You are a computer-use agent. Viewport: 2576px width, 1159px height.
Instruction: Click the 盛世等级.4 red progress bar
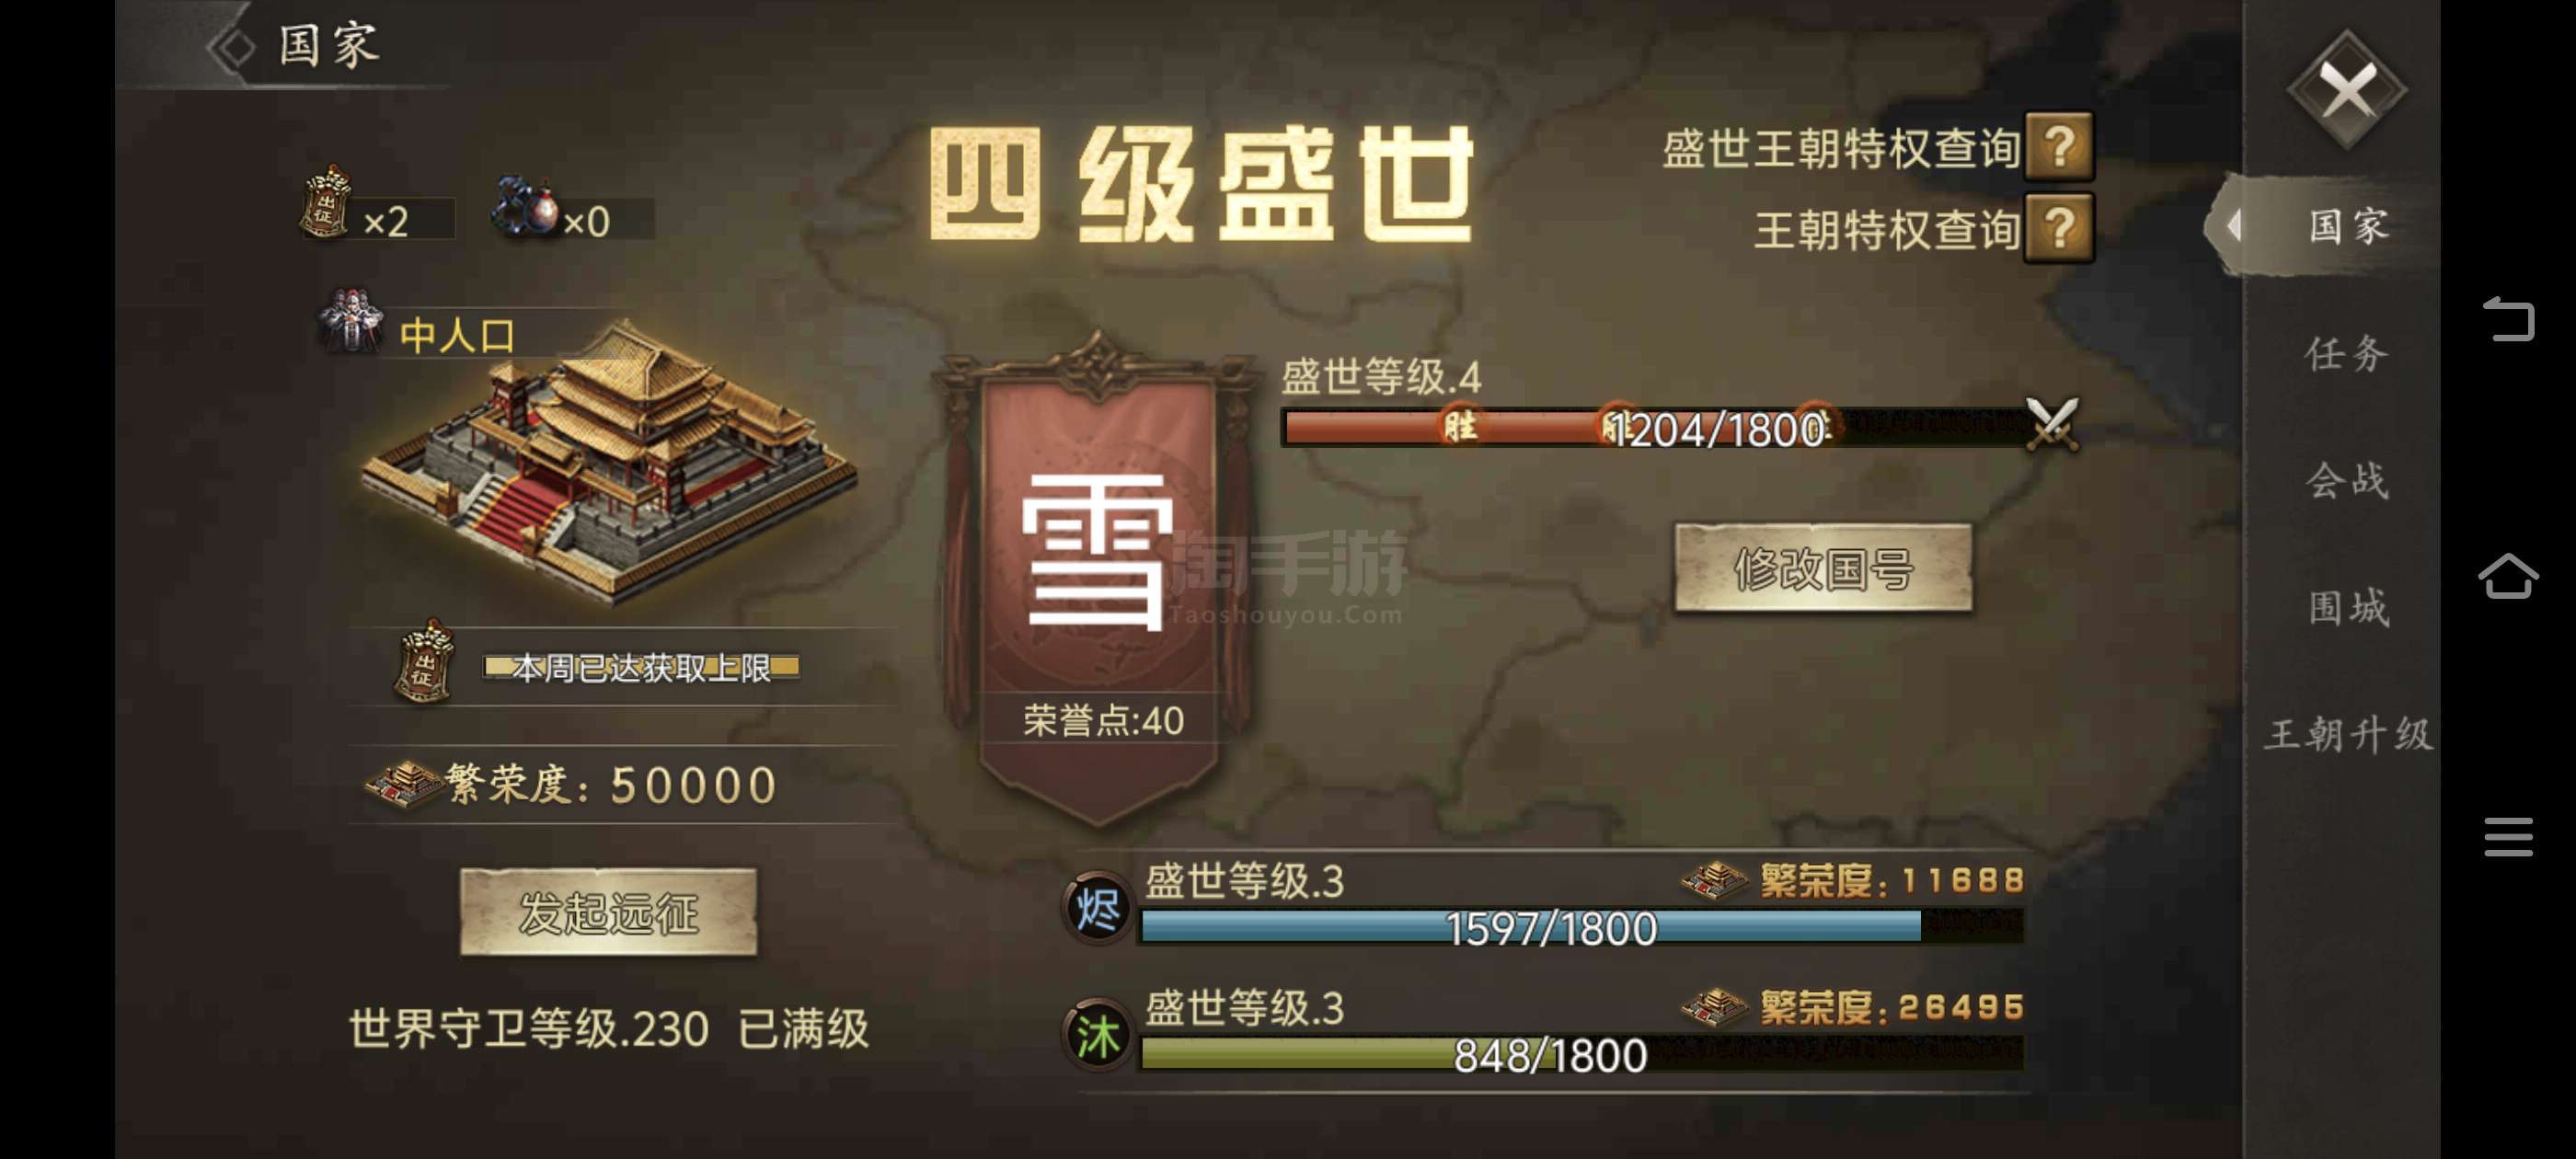tap(1655, 428)
